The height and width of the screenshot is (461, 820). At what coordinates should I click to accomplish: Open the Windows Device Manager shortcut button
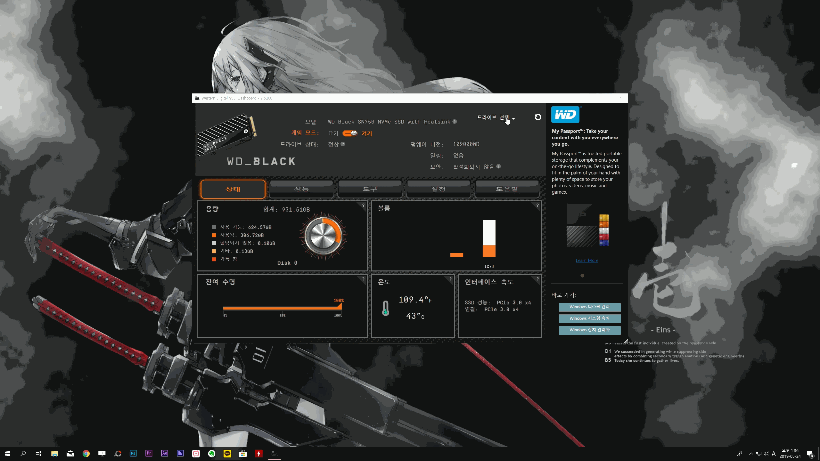pos(589,330)
